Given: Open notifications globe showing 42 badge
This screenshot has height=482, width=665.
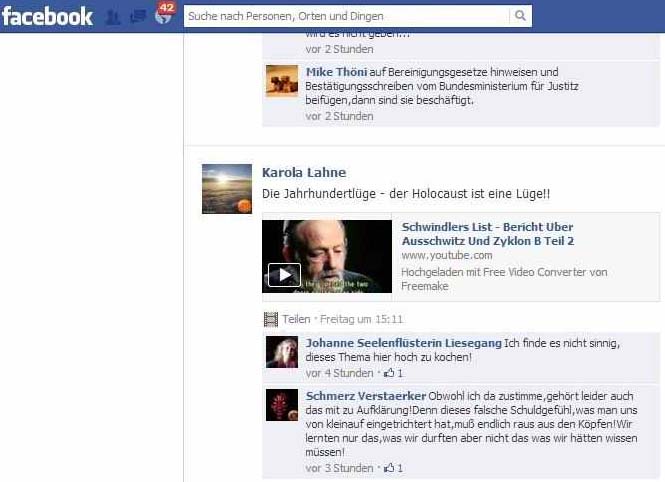Looking at the screenshot, I should click(162, 17).
